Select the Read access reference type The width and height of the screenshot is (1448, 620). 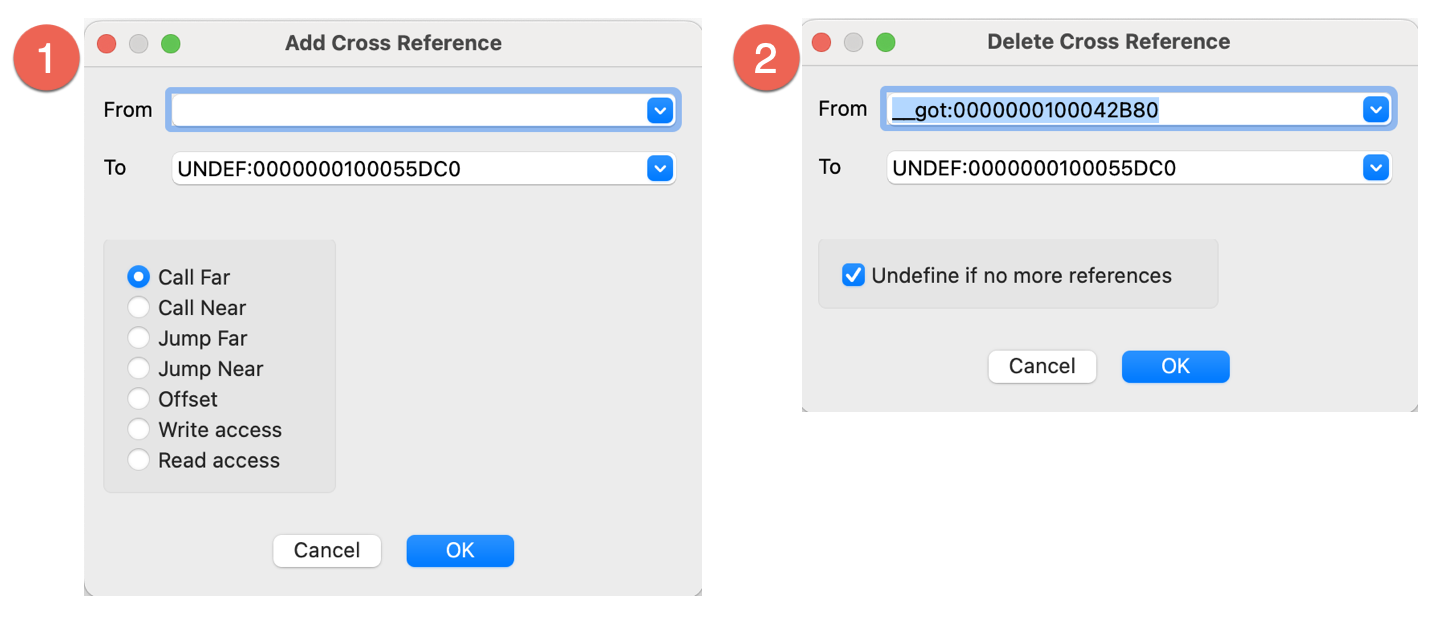click(138, 460)
